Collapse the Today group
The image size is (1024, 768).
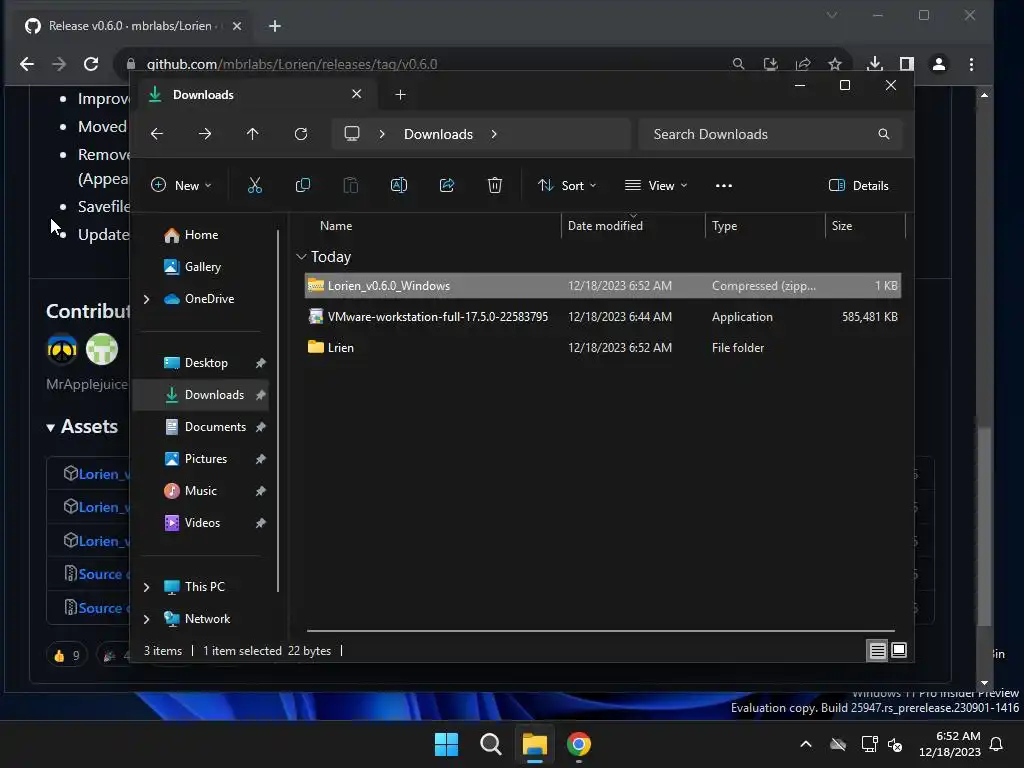click(301, 257)
